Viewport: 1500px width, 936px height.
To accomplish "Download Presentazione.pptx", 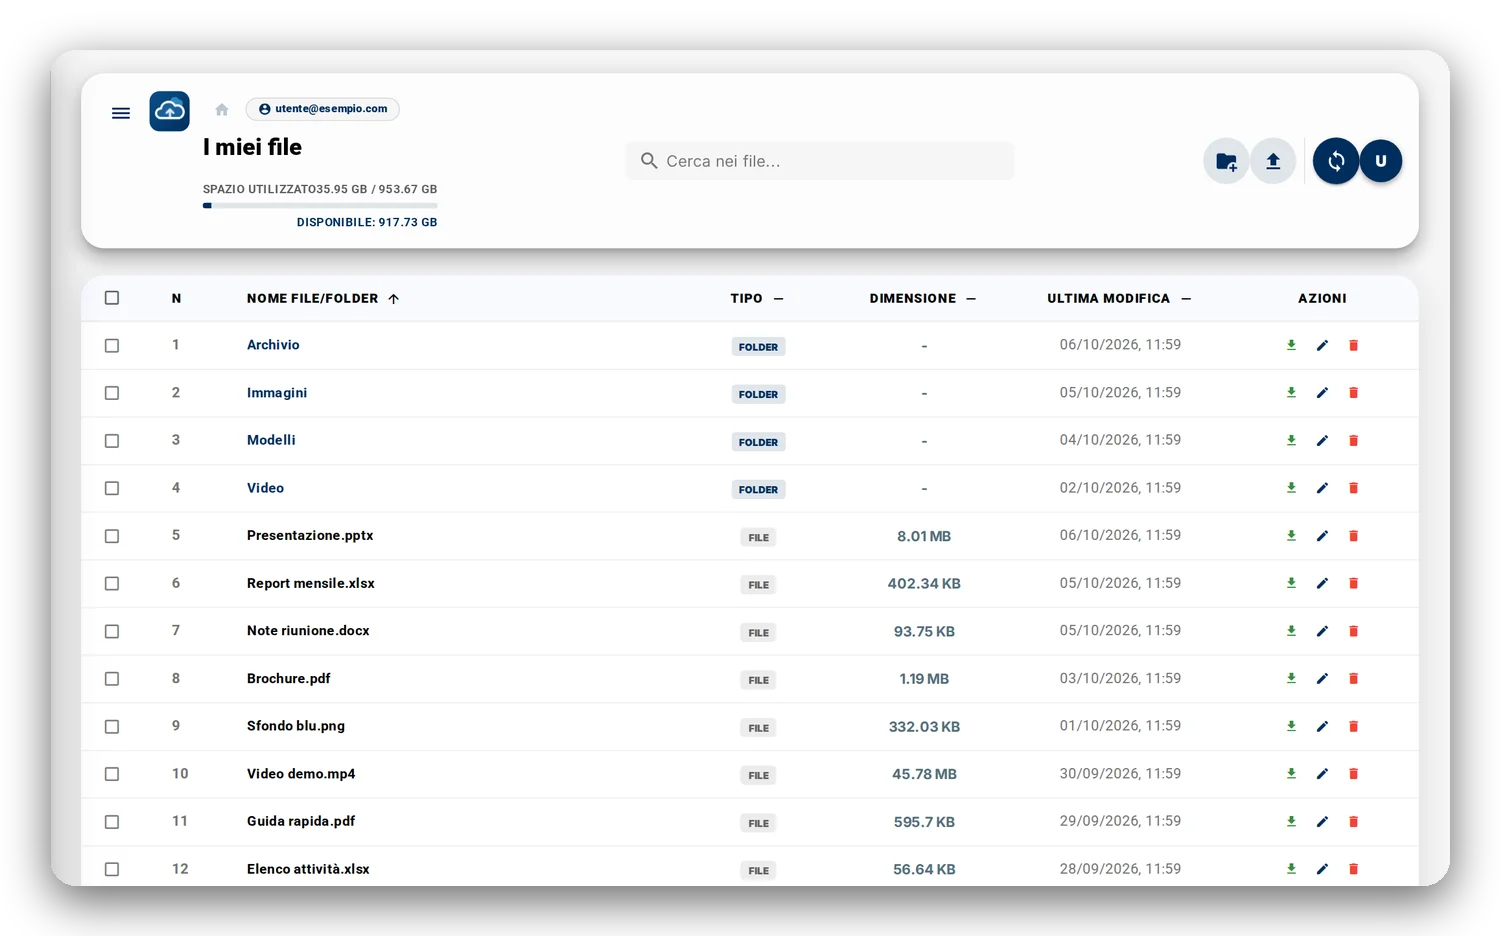I will coord(1291,536).
